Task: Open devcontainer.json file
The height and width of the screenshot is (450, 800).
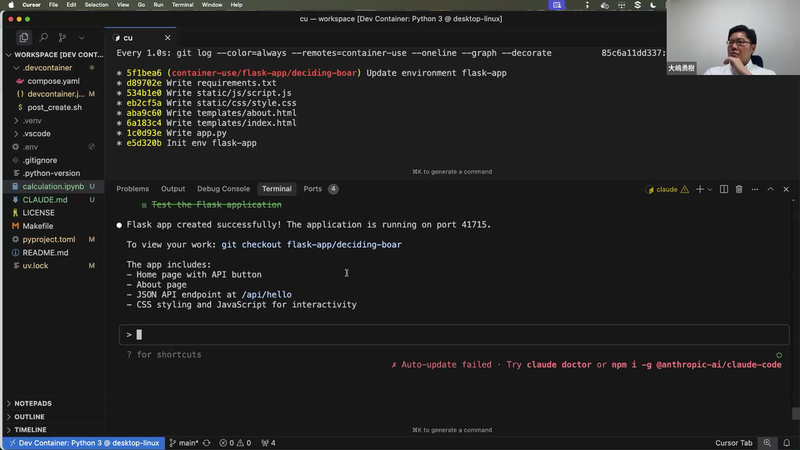Action: click(56, 94)
